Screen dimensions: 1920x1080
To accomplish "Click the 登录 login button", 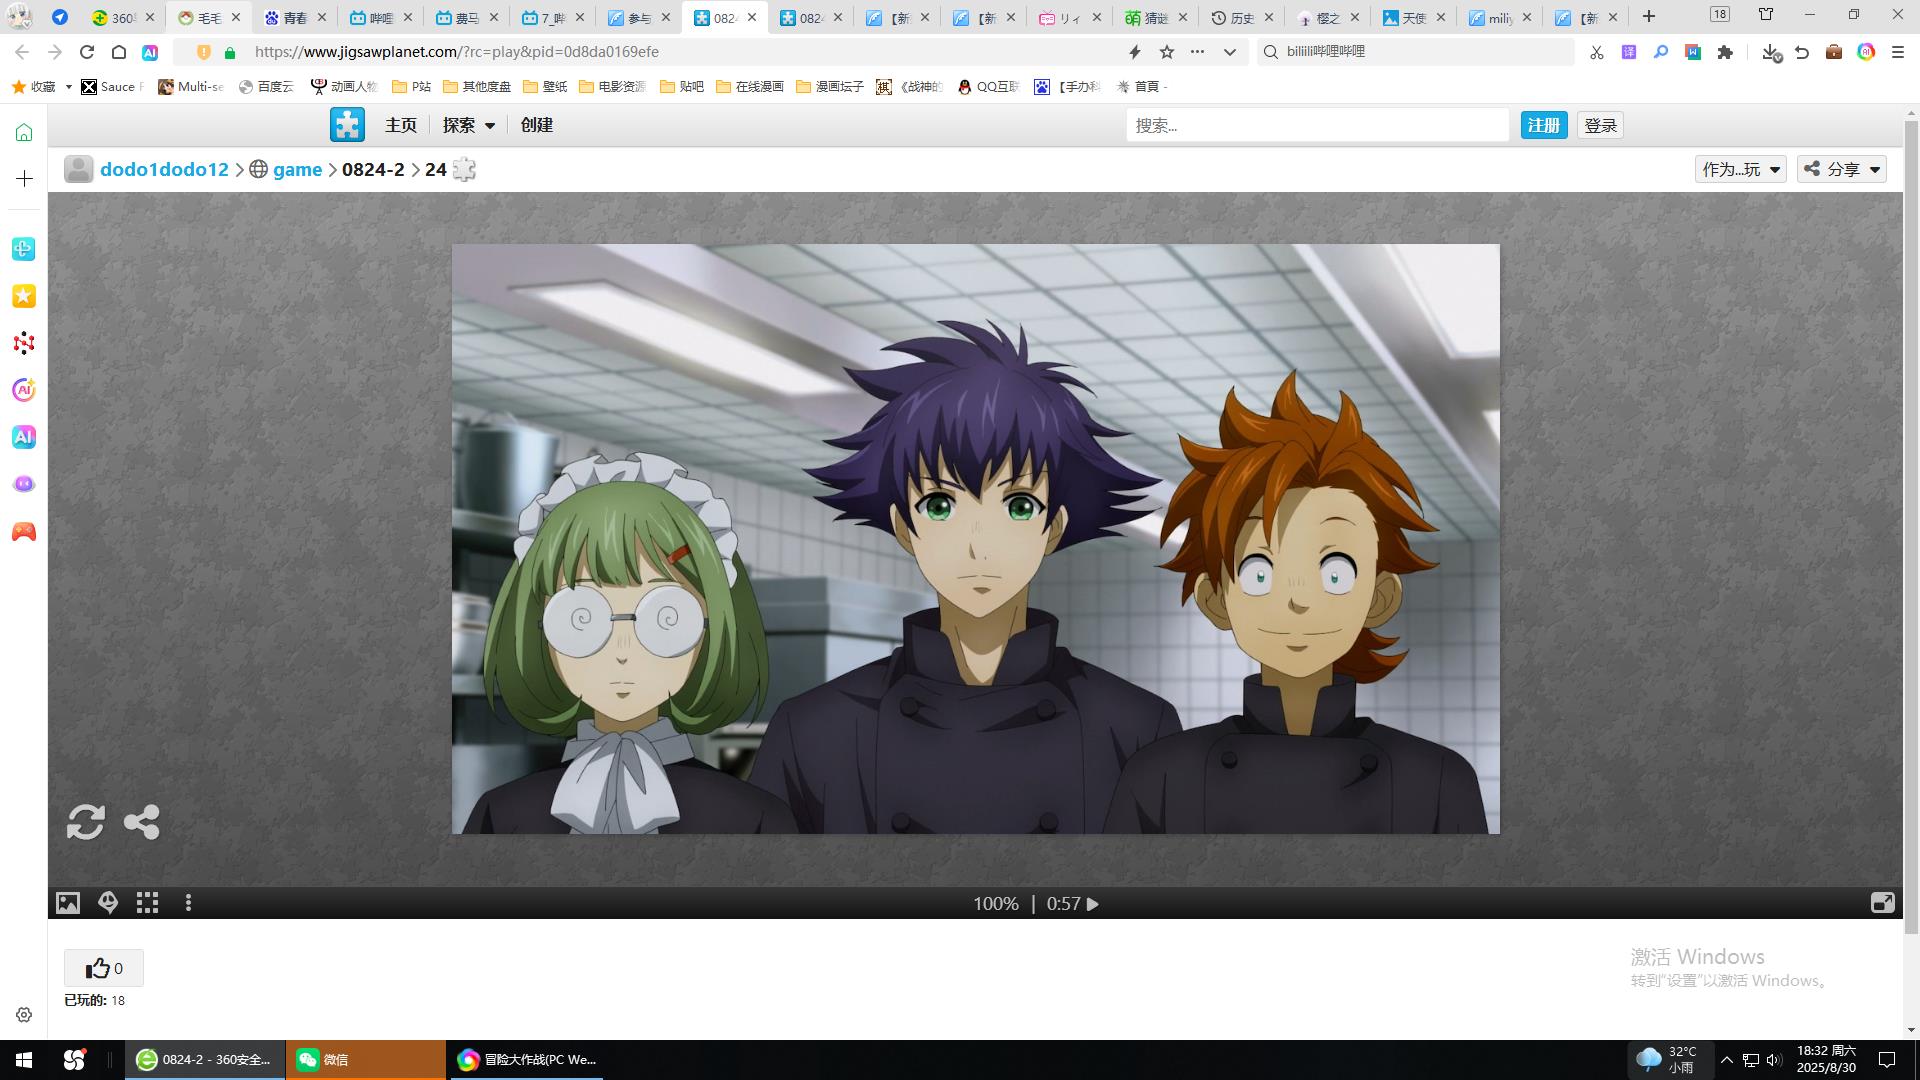I will pos(1601,125).
